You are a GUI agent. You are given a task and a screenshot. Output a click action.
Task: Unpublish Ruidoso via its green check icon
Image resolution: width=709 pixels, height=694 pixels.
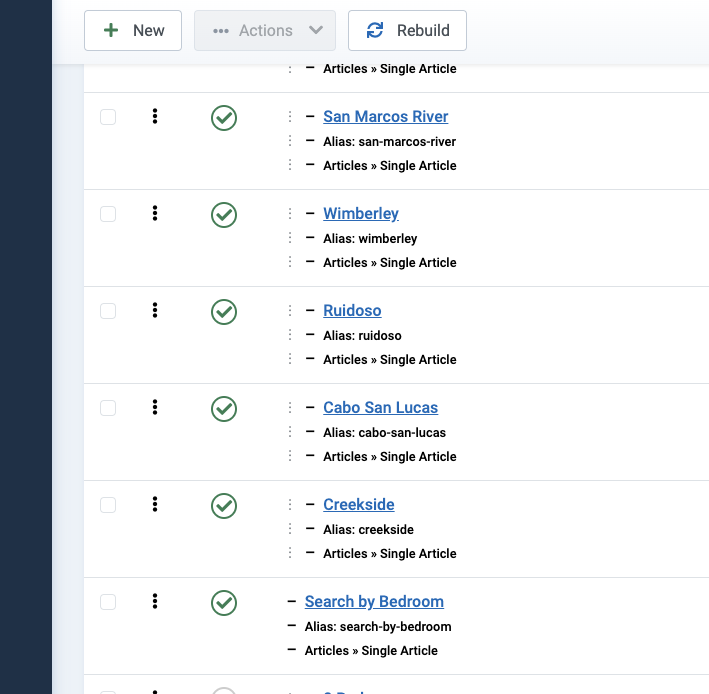tap(224, 312)
